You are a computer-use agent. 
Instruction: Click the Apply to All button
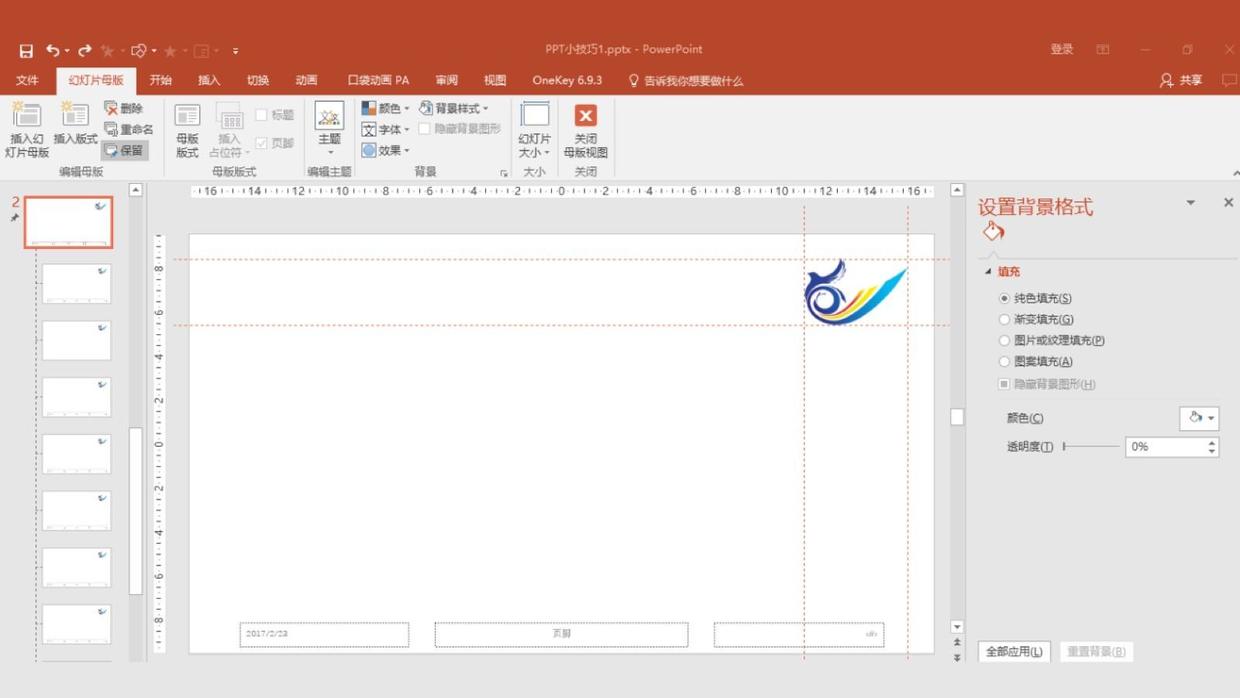[x=1014, y=652]
